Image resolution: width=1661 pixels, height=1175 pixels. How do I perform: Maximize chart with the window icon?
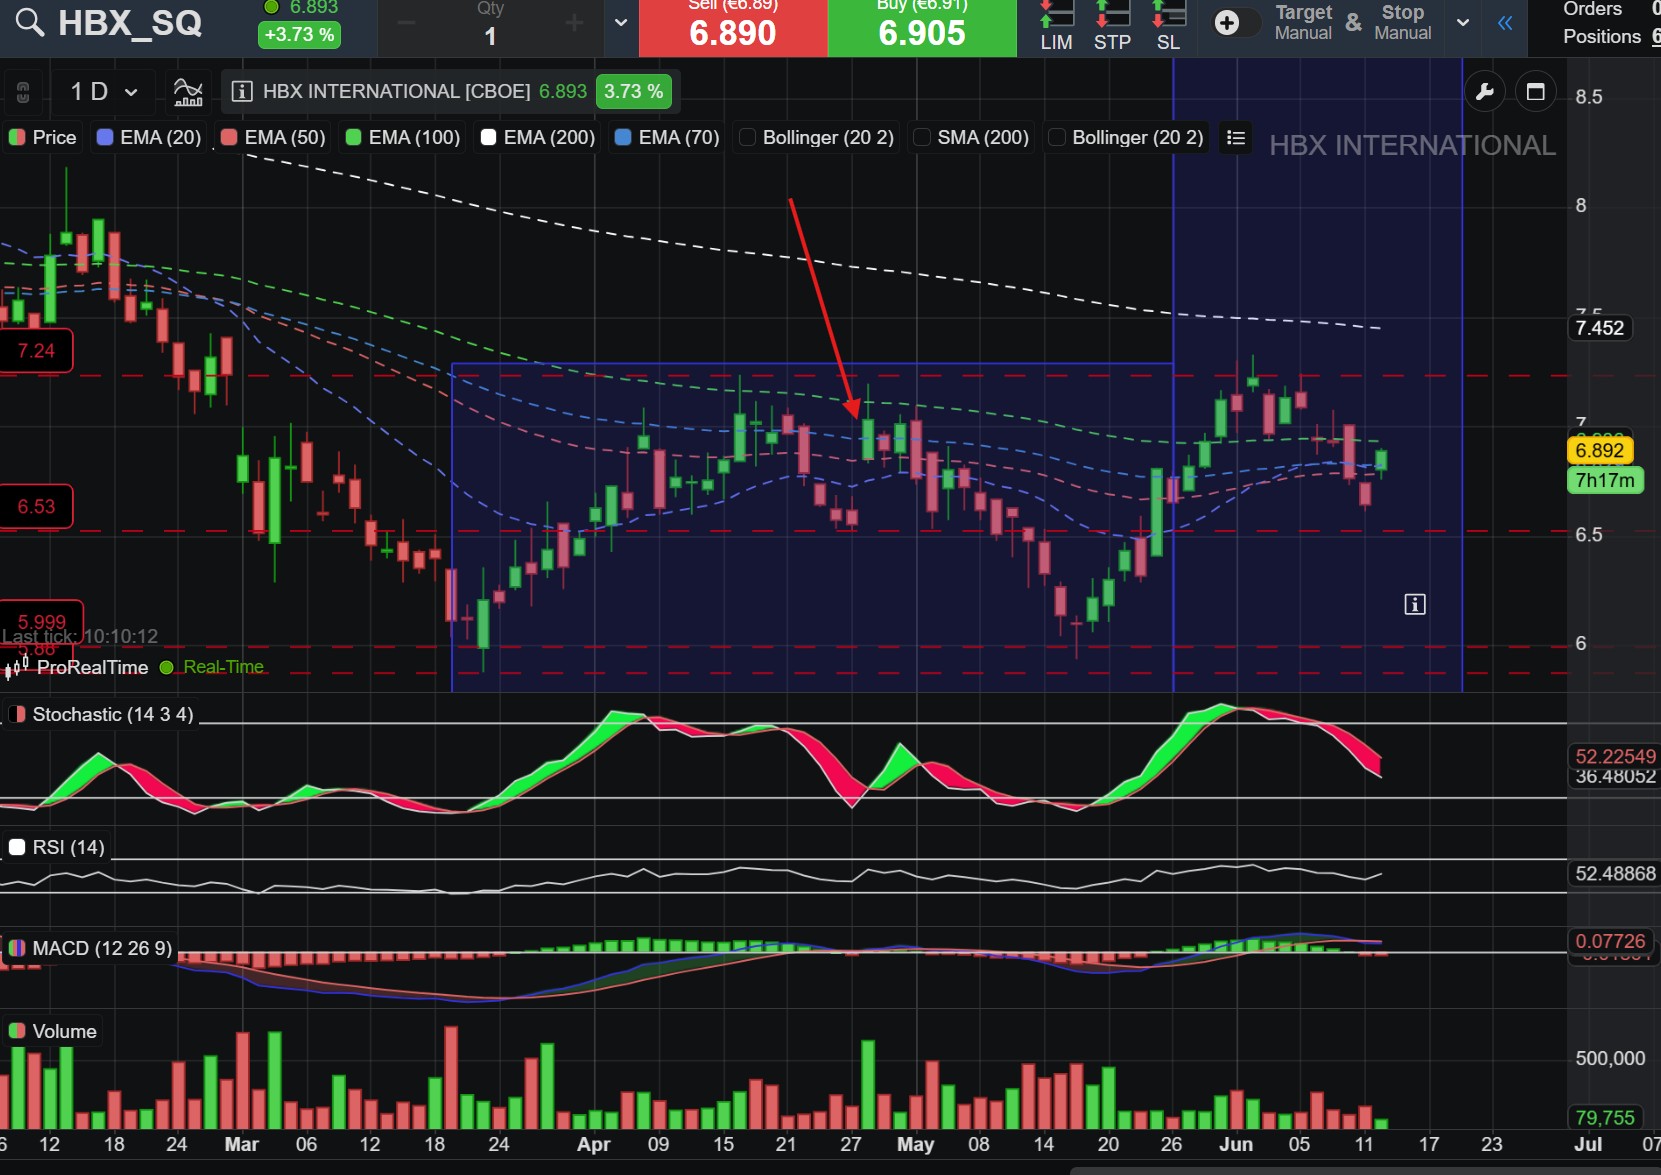[1536, 92]
